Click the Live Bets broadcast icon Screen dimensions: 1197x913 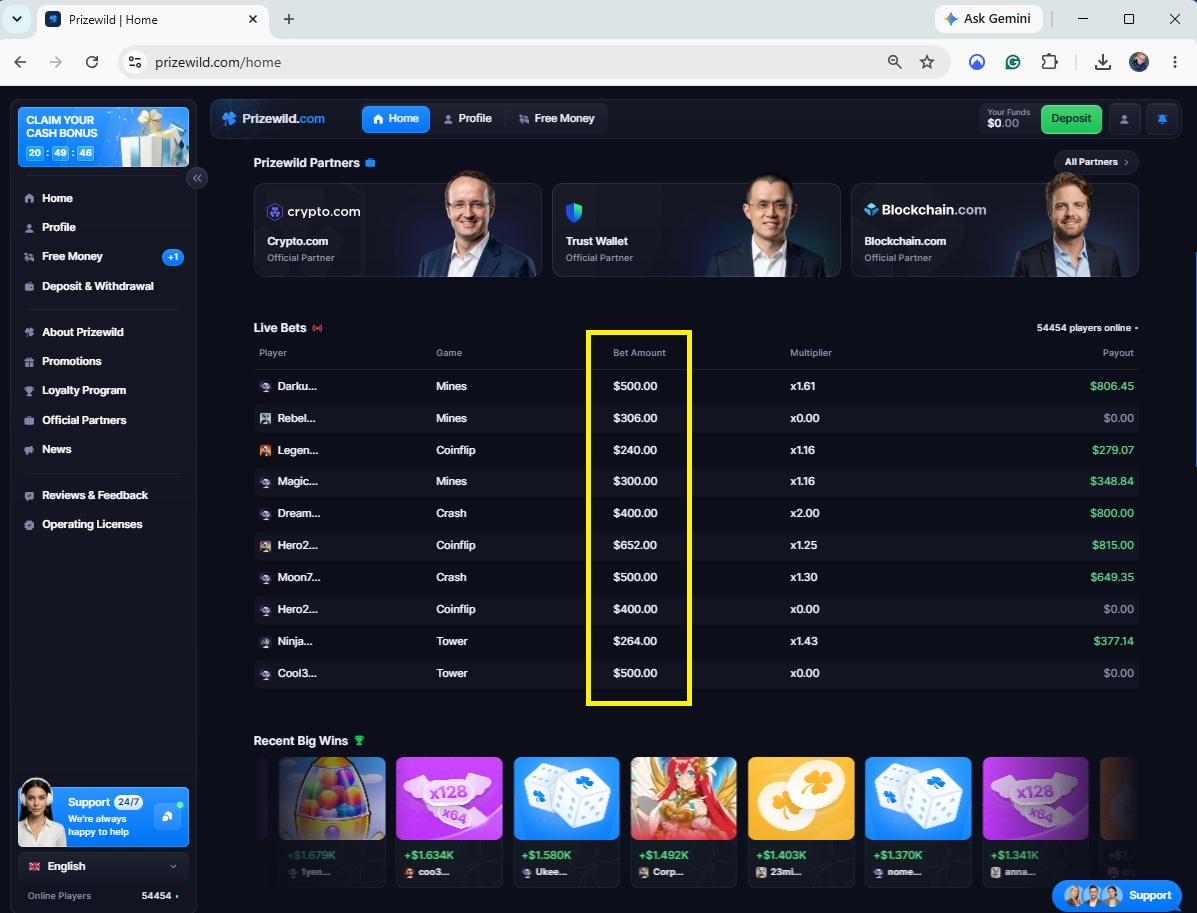(317, 328)
